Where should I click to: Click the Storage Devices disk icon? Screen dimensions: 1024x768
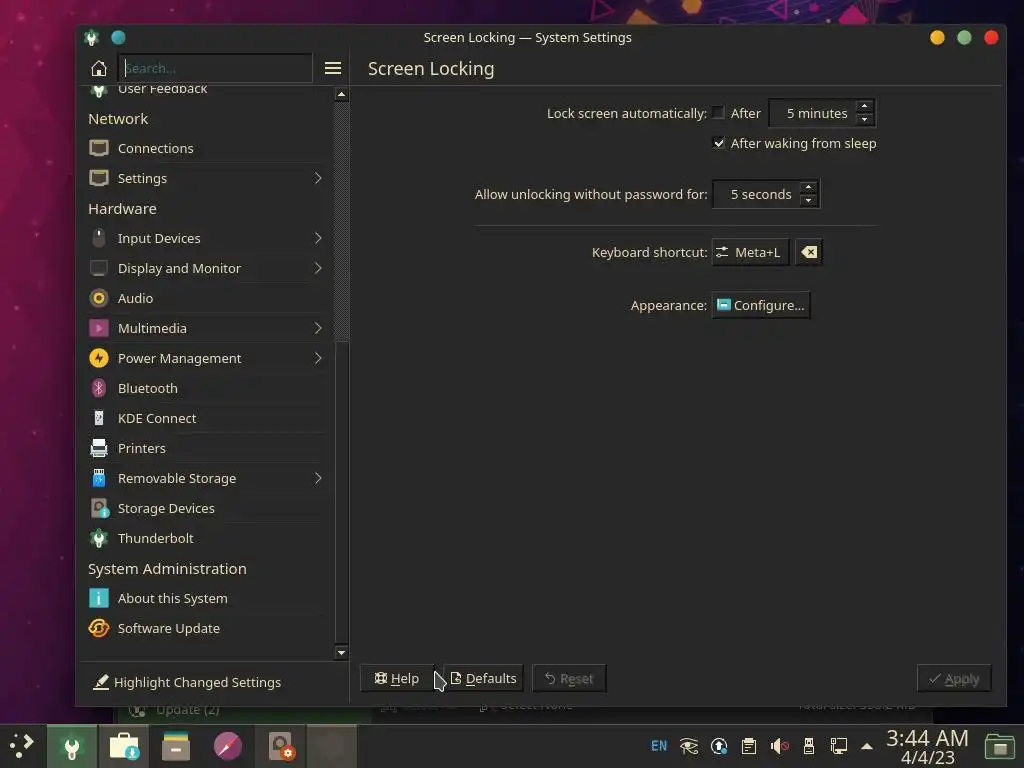[99, 508]
